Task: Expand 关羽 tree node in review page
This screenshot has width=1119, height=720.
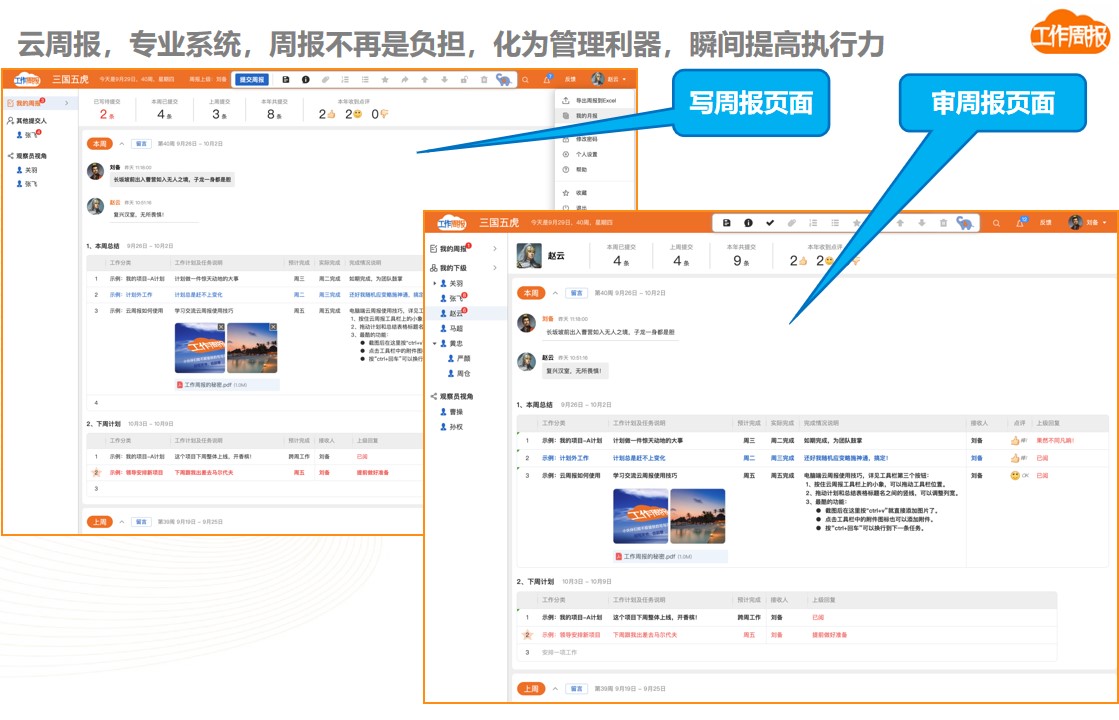Action: [x=435, y=283]
